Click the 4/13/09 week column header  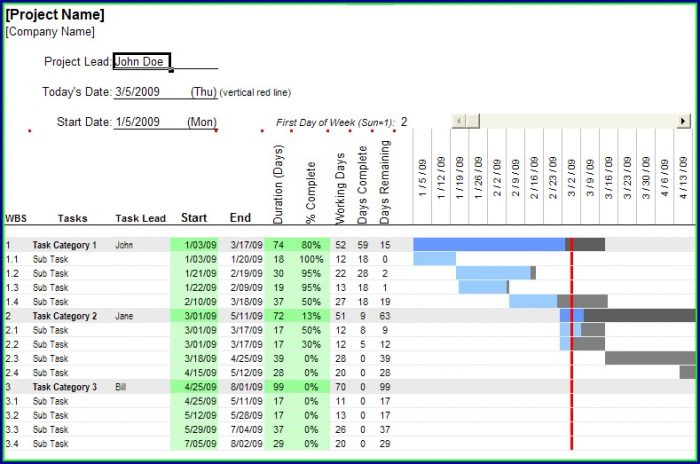(x=683, y=178)
